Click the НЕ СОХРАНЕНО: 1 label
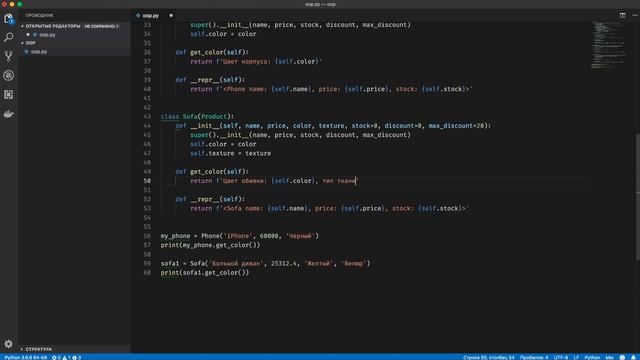This screenshot has width=640, height=360. click(102, 26)
